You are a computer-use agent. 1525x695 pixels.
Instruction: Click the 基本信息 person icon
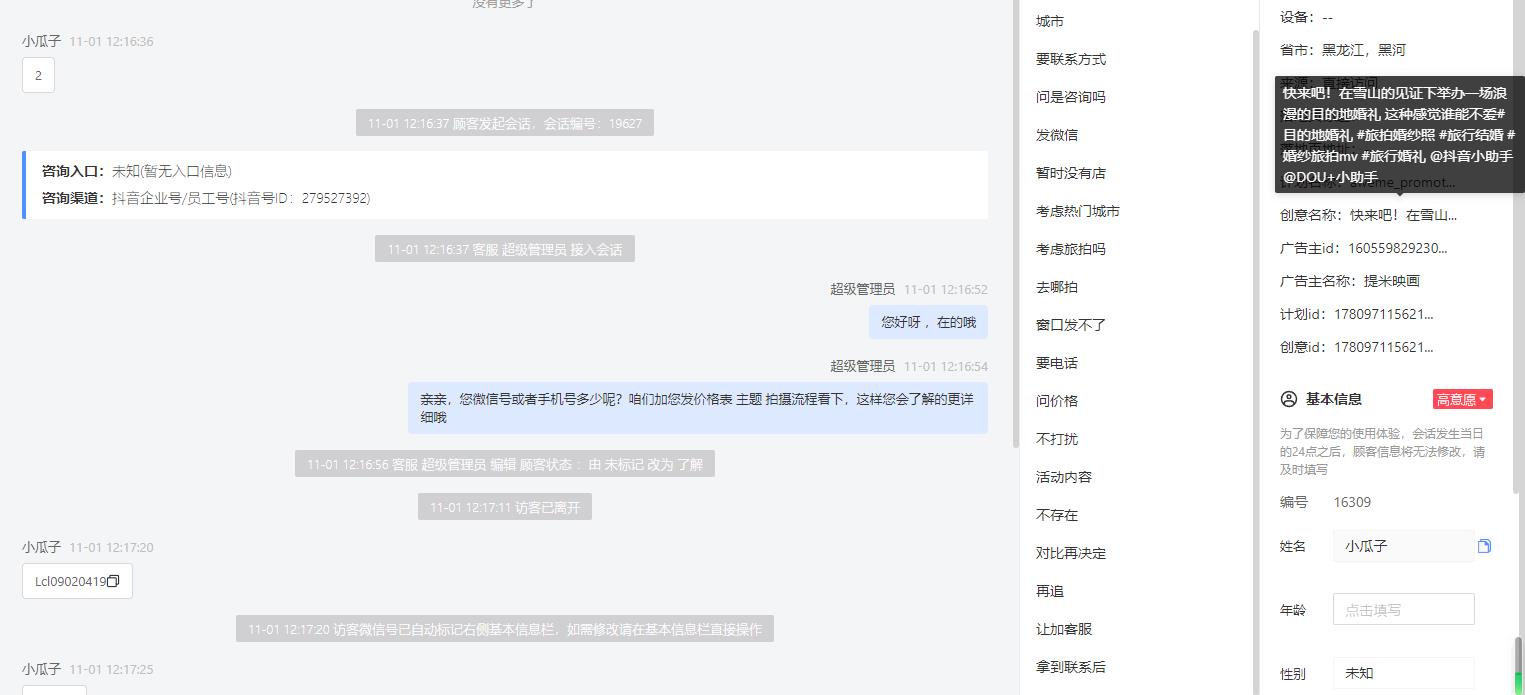pyautogui.click(x=1288, y=399)
